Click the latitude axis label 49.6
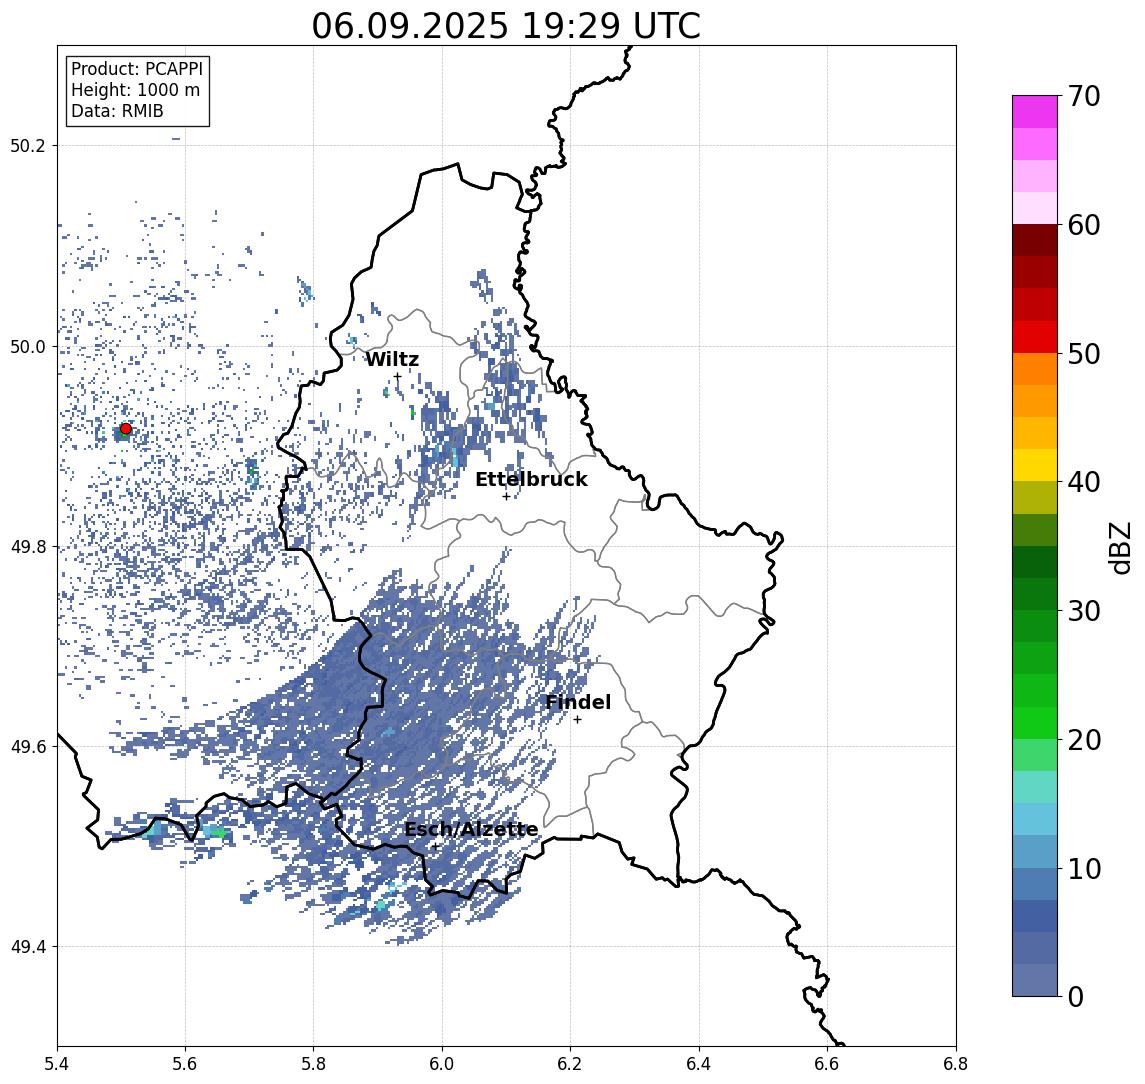Viewport: 1145px width, 1084px height. click(x=27, y=747)
